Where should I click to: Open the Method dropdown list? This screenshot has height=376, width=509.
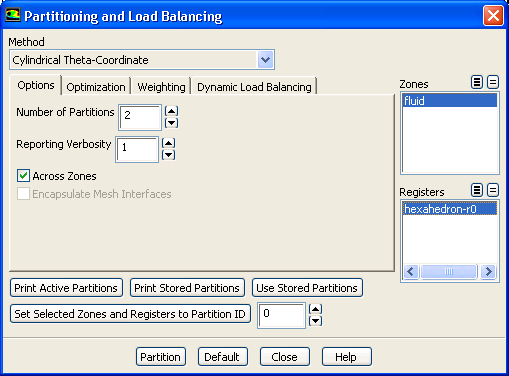pos(265,60)
